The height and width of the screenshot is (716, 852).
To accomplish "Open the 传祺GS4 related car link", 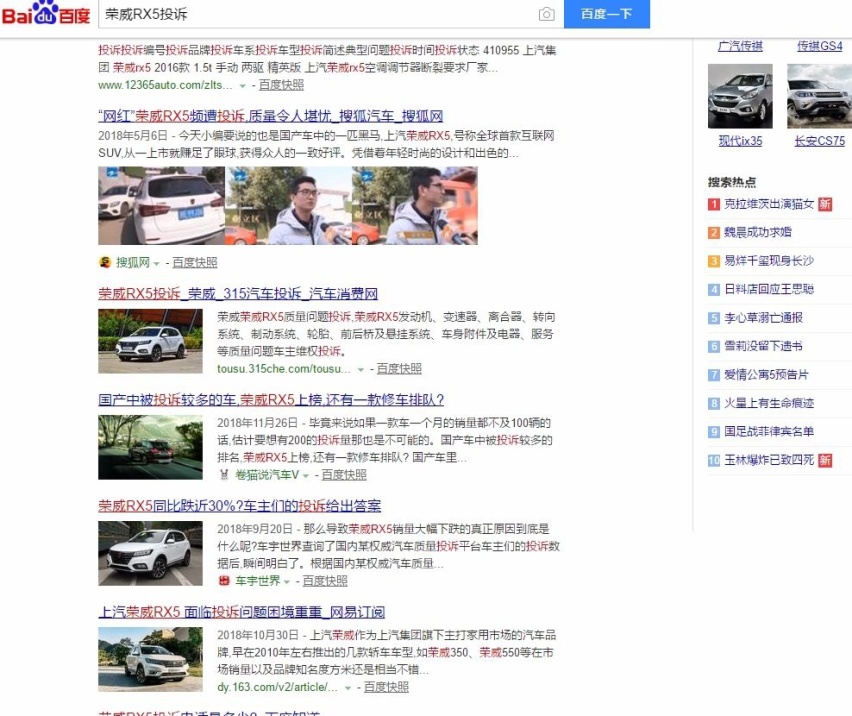I will 819,46.
